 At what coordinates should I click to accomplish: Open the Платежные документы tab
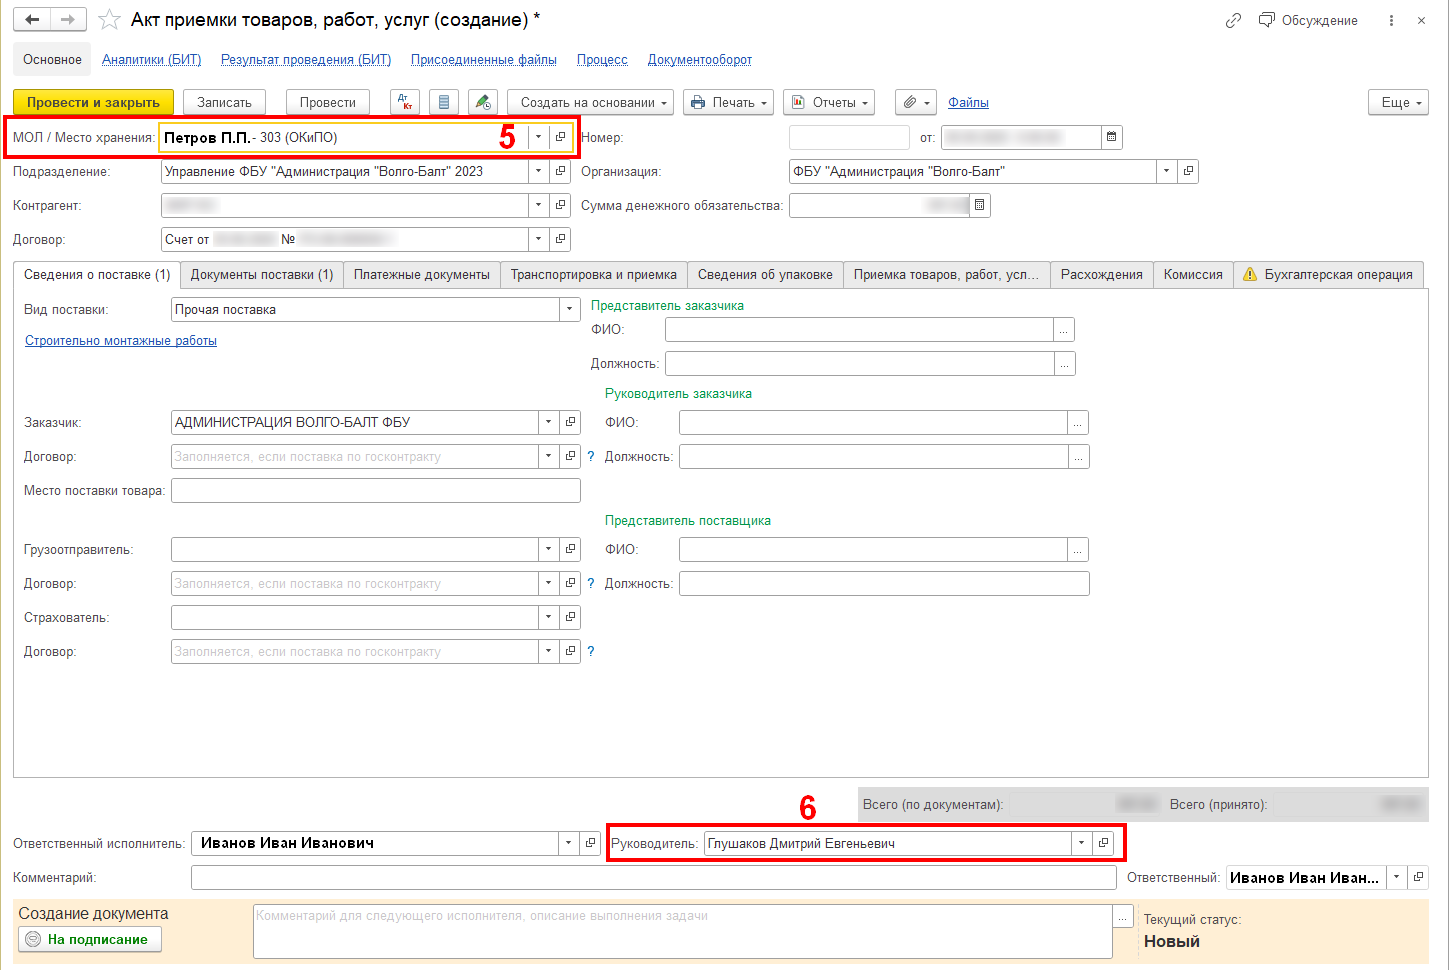(x=421, y=275)
